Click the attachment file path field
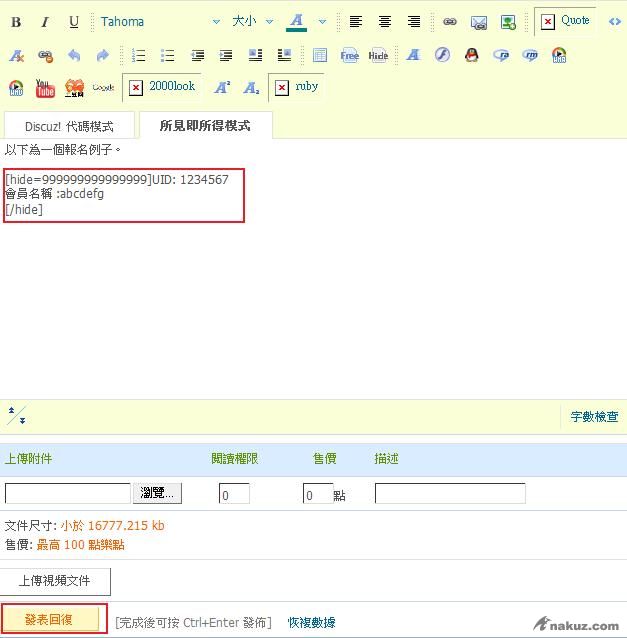 [x=68, y=494]
